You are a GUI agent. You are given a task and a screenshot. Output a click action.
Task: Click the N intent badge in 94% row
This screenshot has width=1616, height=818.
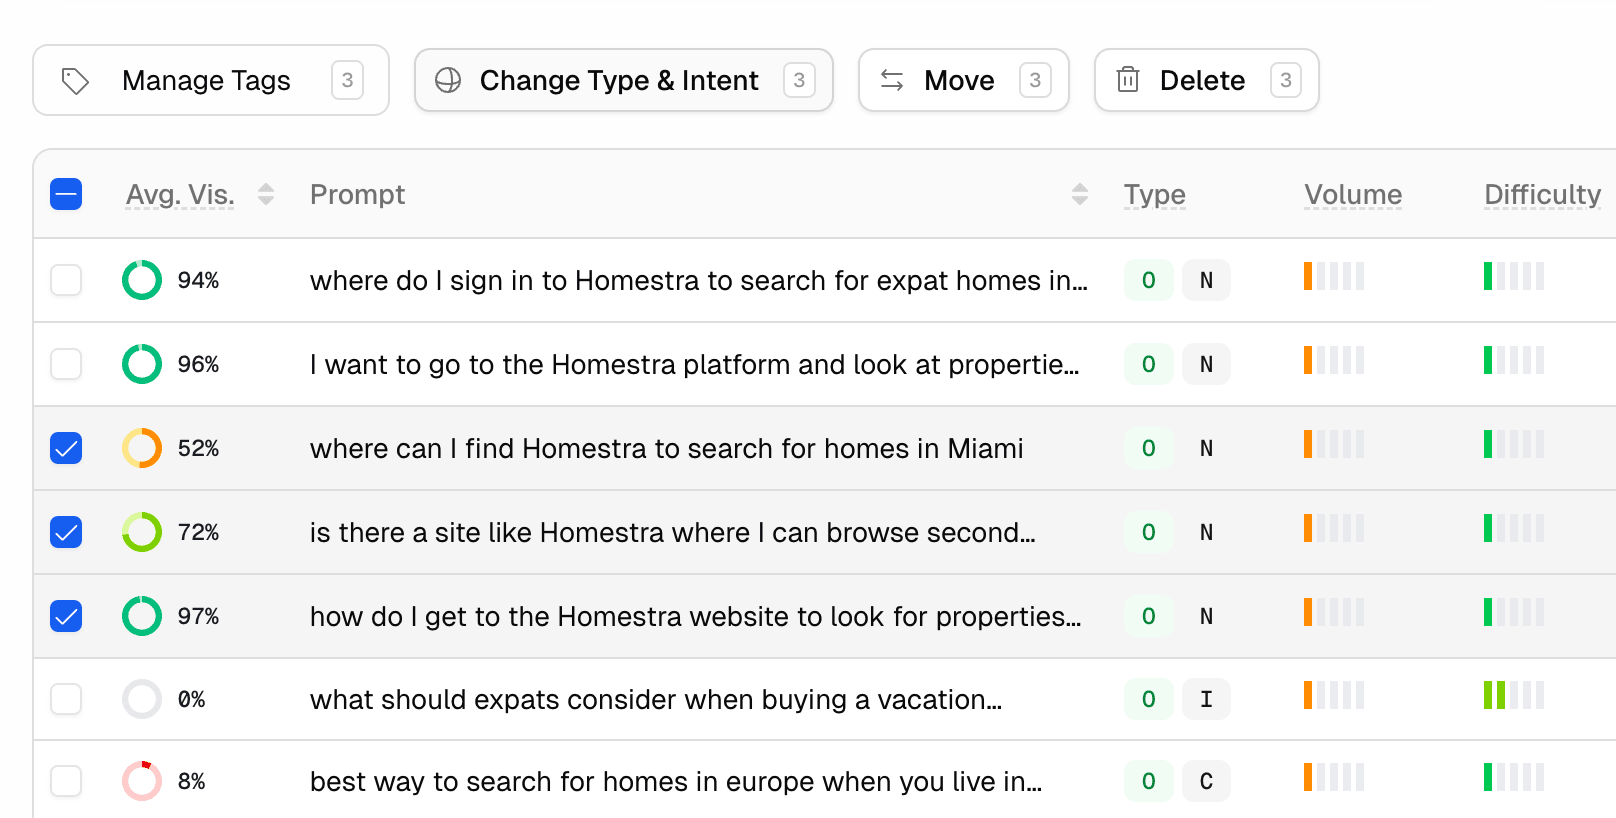click(x=1207, y=280)
